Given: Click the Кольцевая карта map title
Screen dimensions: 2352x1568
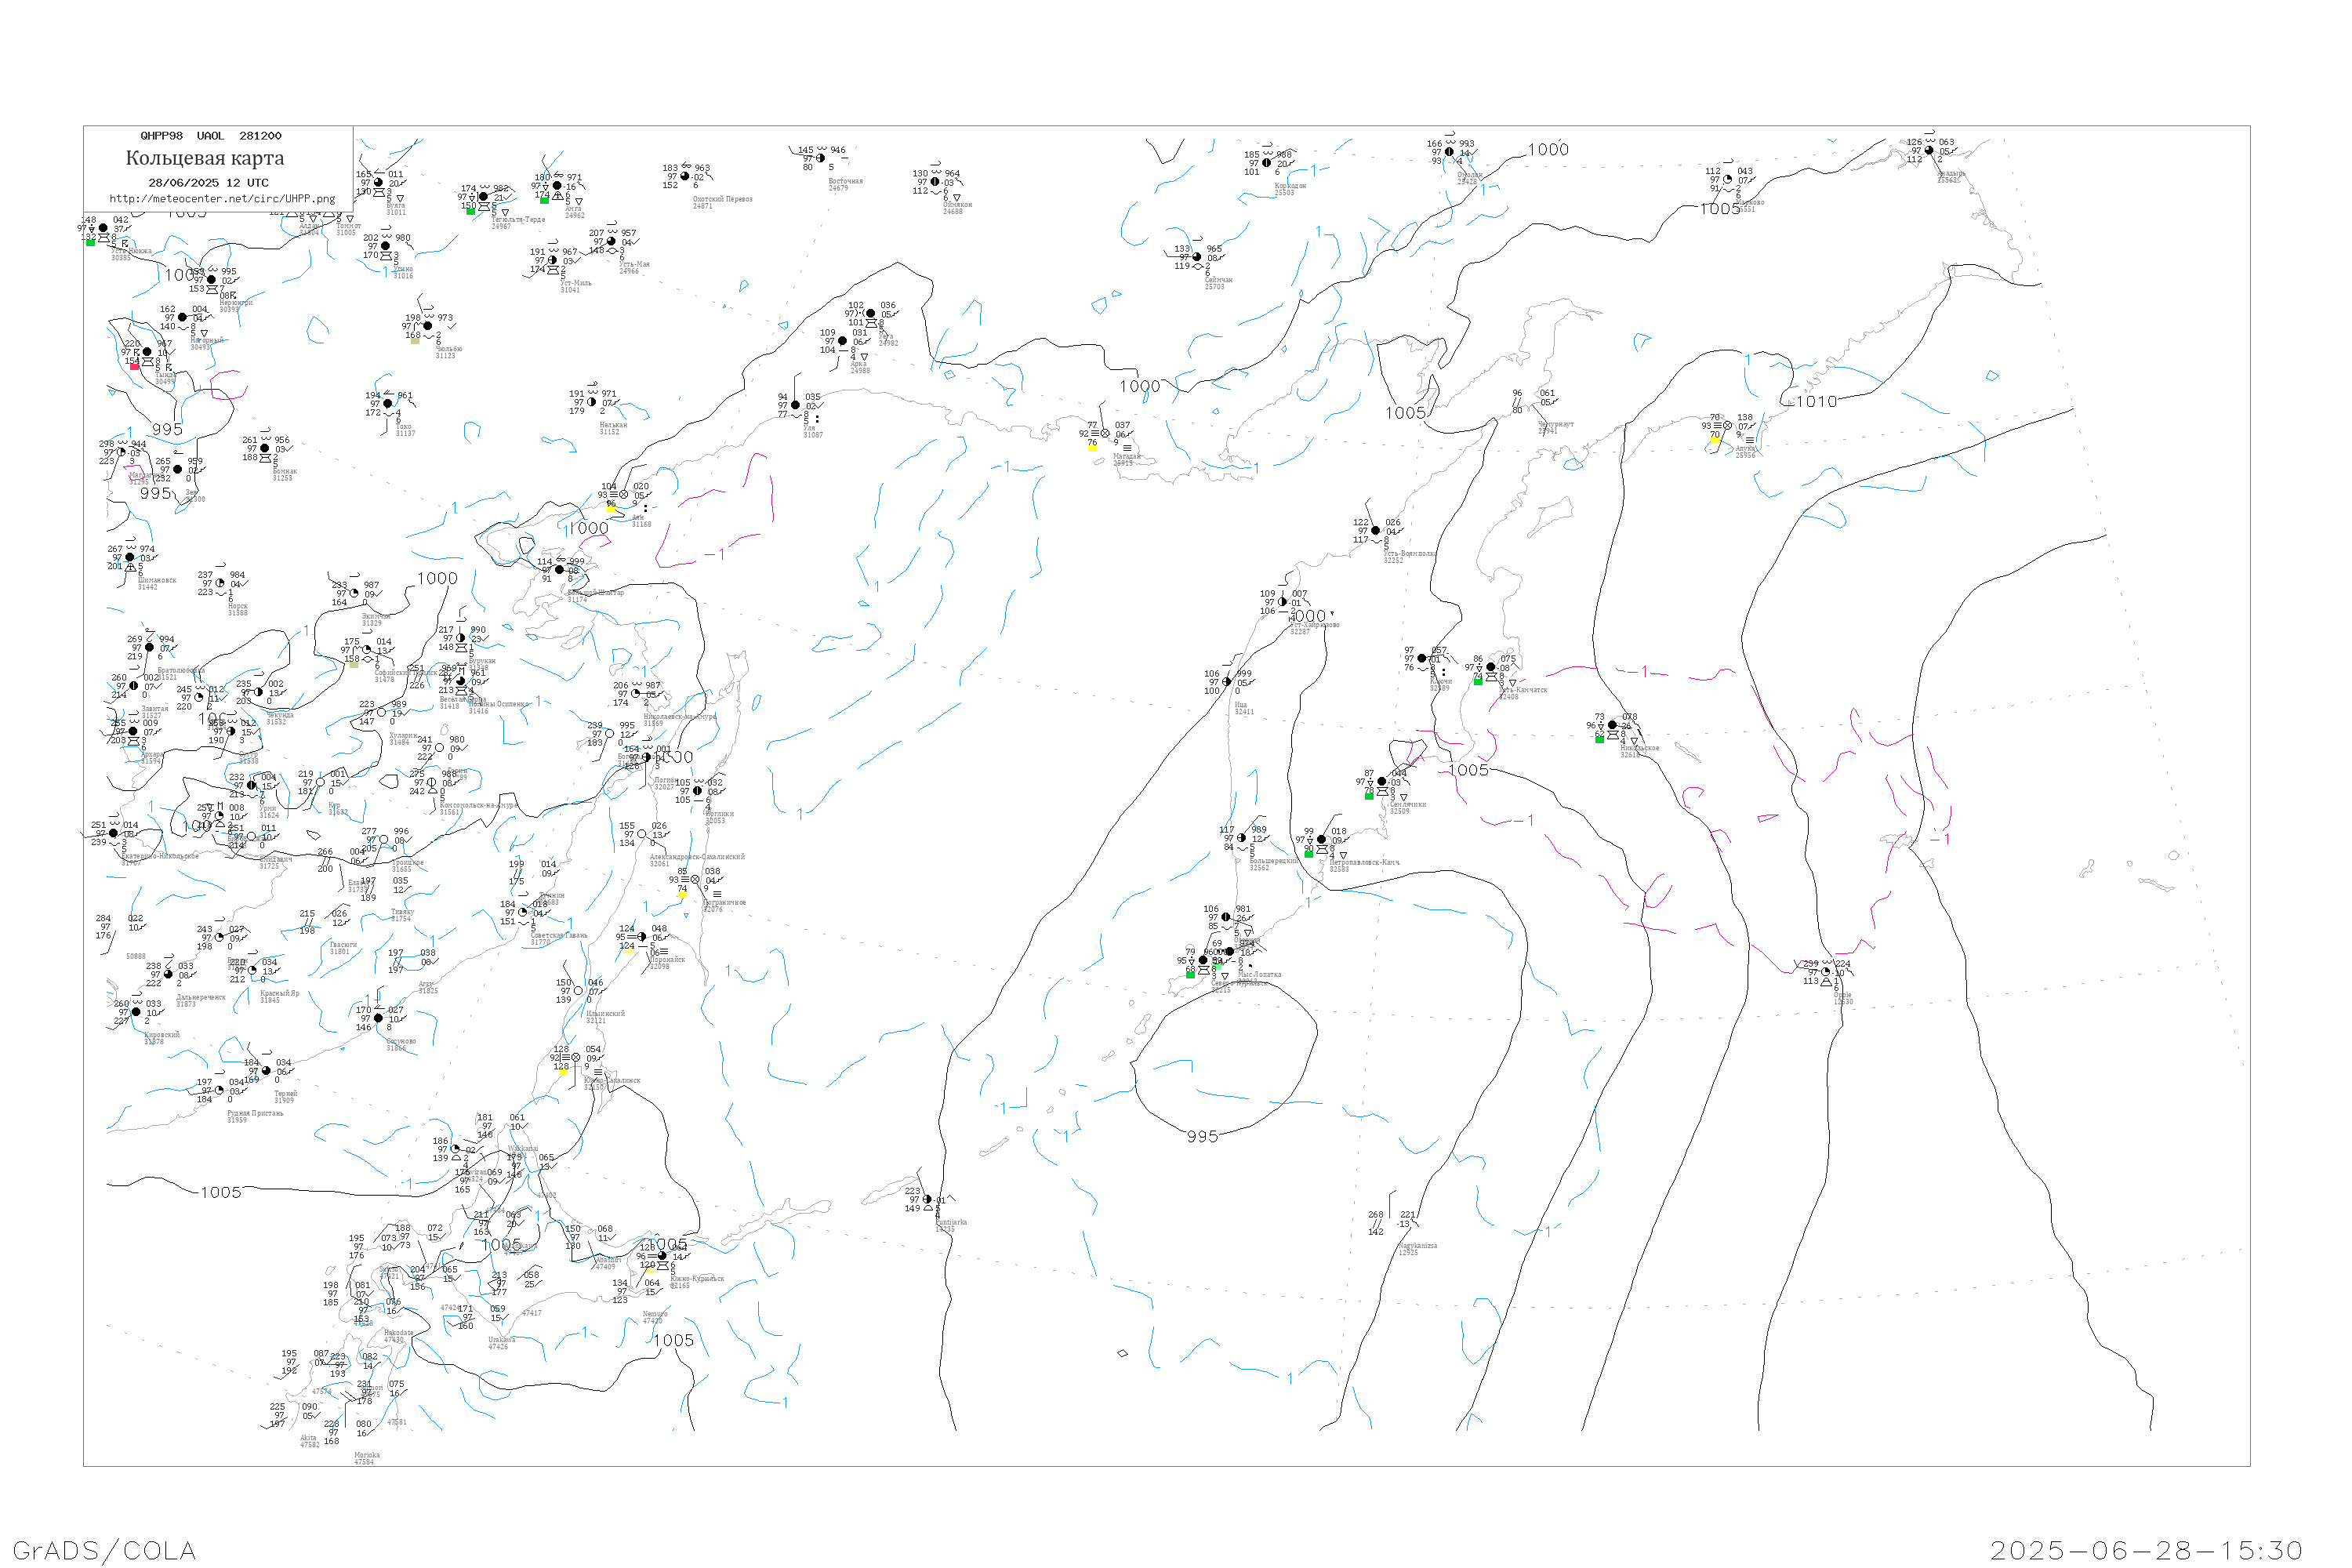Looking at the screenshot, I should tap(205, 158).
